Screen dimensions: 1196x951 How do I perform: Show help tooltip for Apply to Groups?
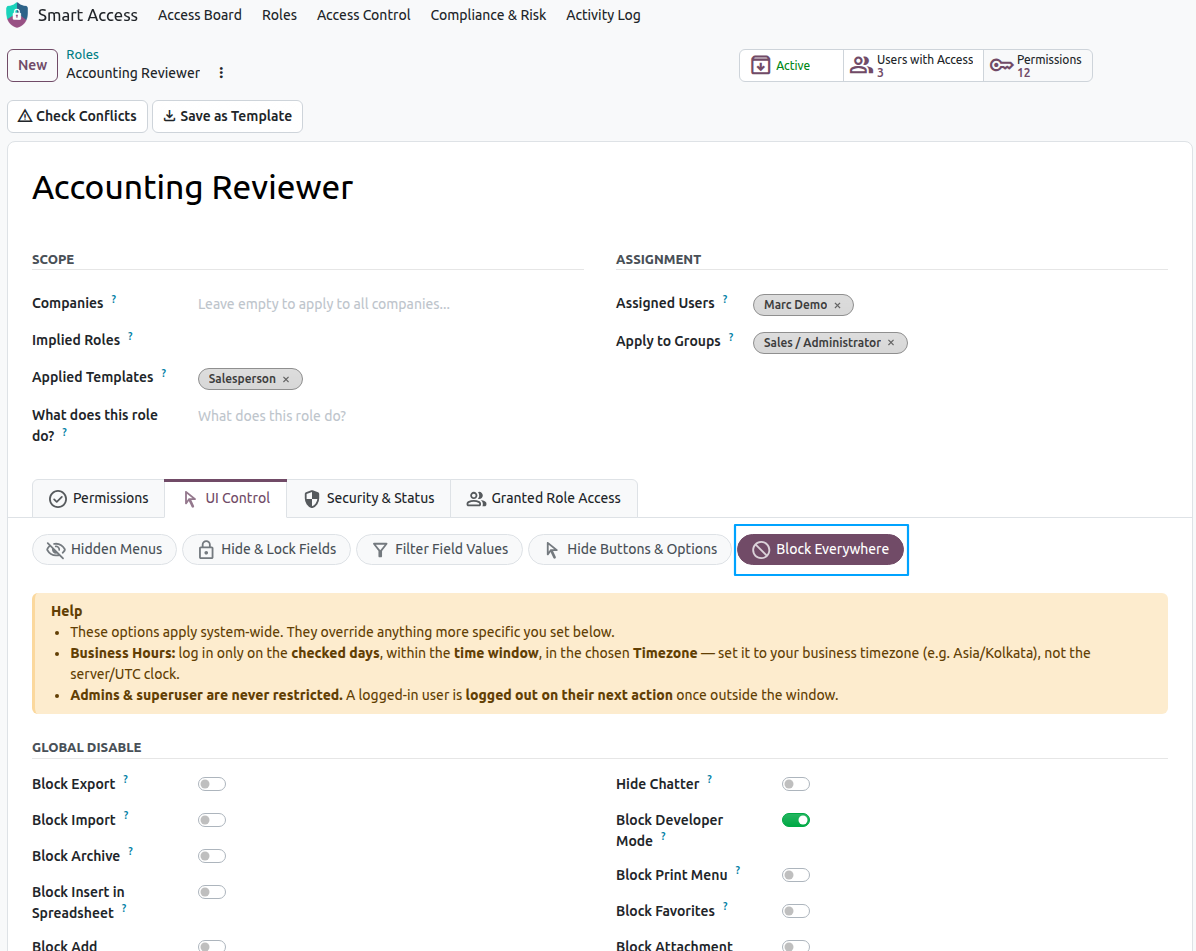[731, 337]
